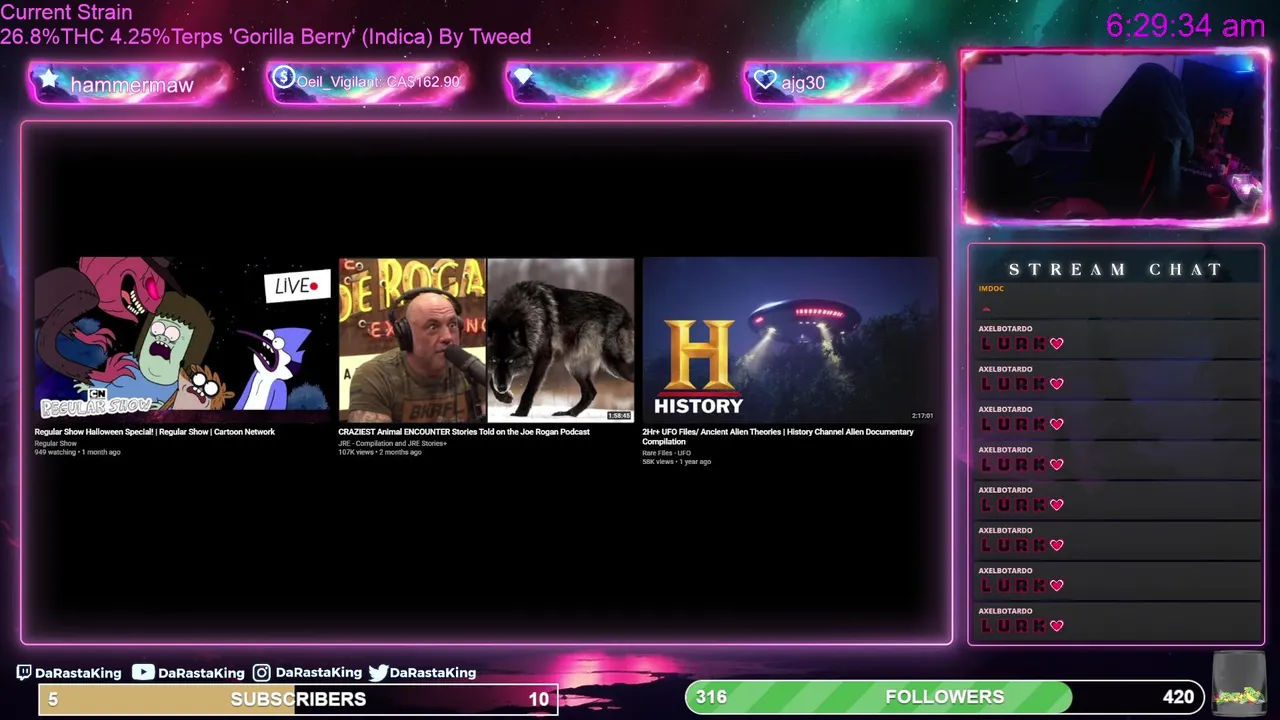Open '2Hr+ UFO Files/ Ancient Alien Theories' title

click(x=778, y=437)
